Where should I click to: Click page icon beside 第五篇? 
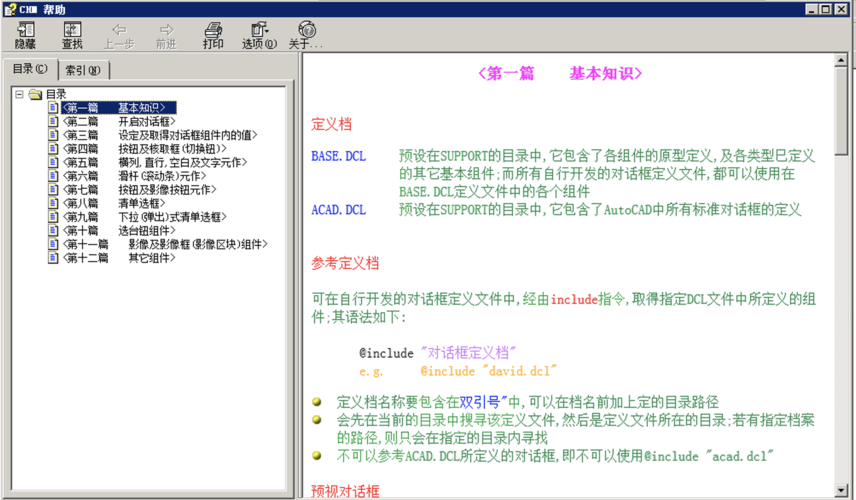coord(53,162)
